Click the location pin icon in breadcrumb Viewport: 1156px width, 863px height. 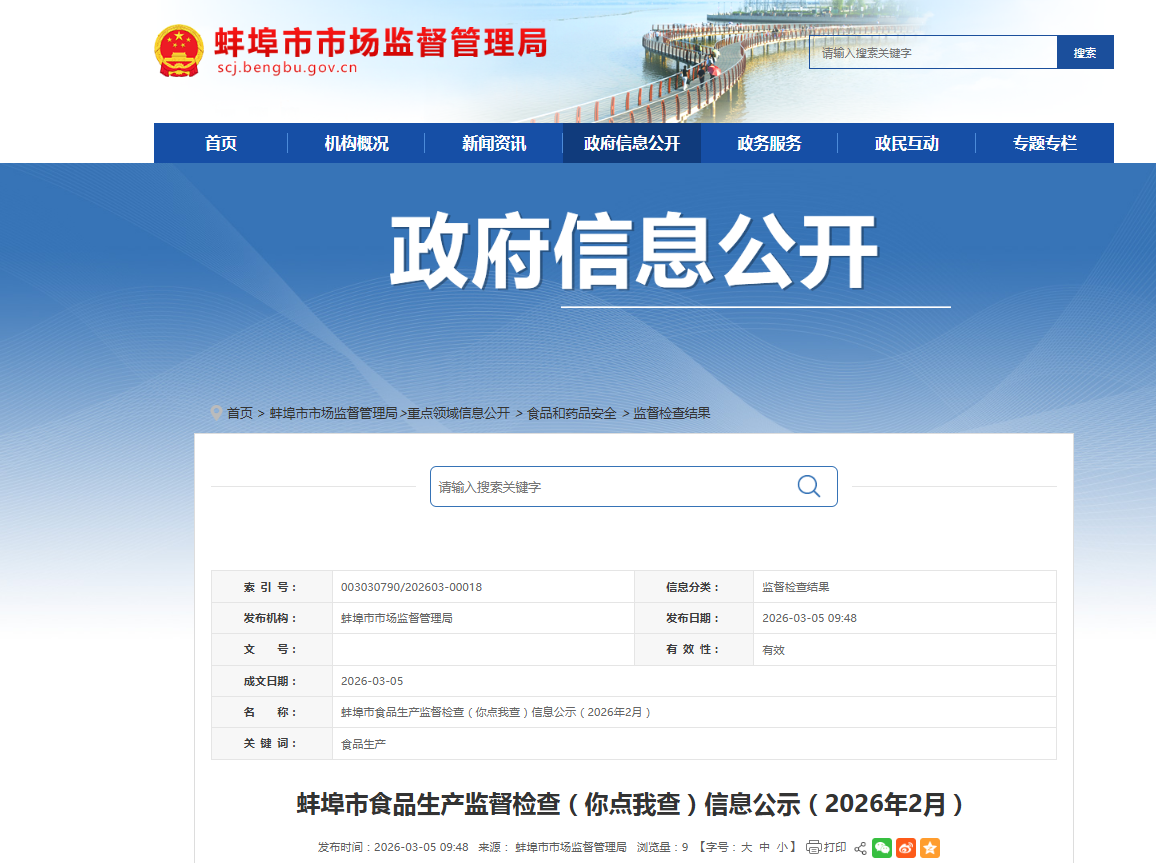pyautogui.click(x=216, y=413)
